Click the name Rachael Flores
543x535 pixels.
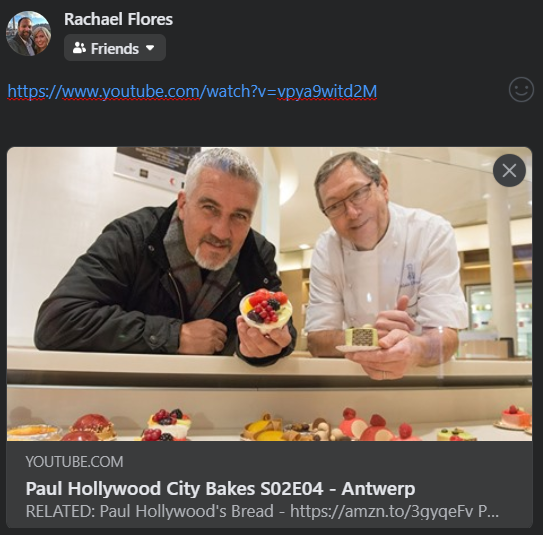(118, 19)
